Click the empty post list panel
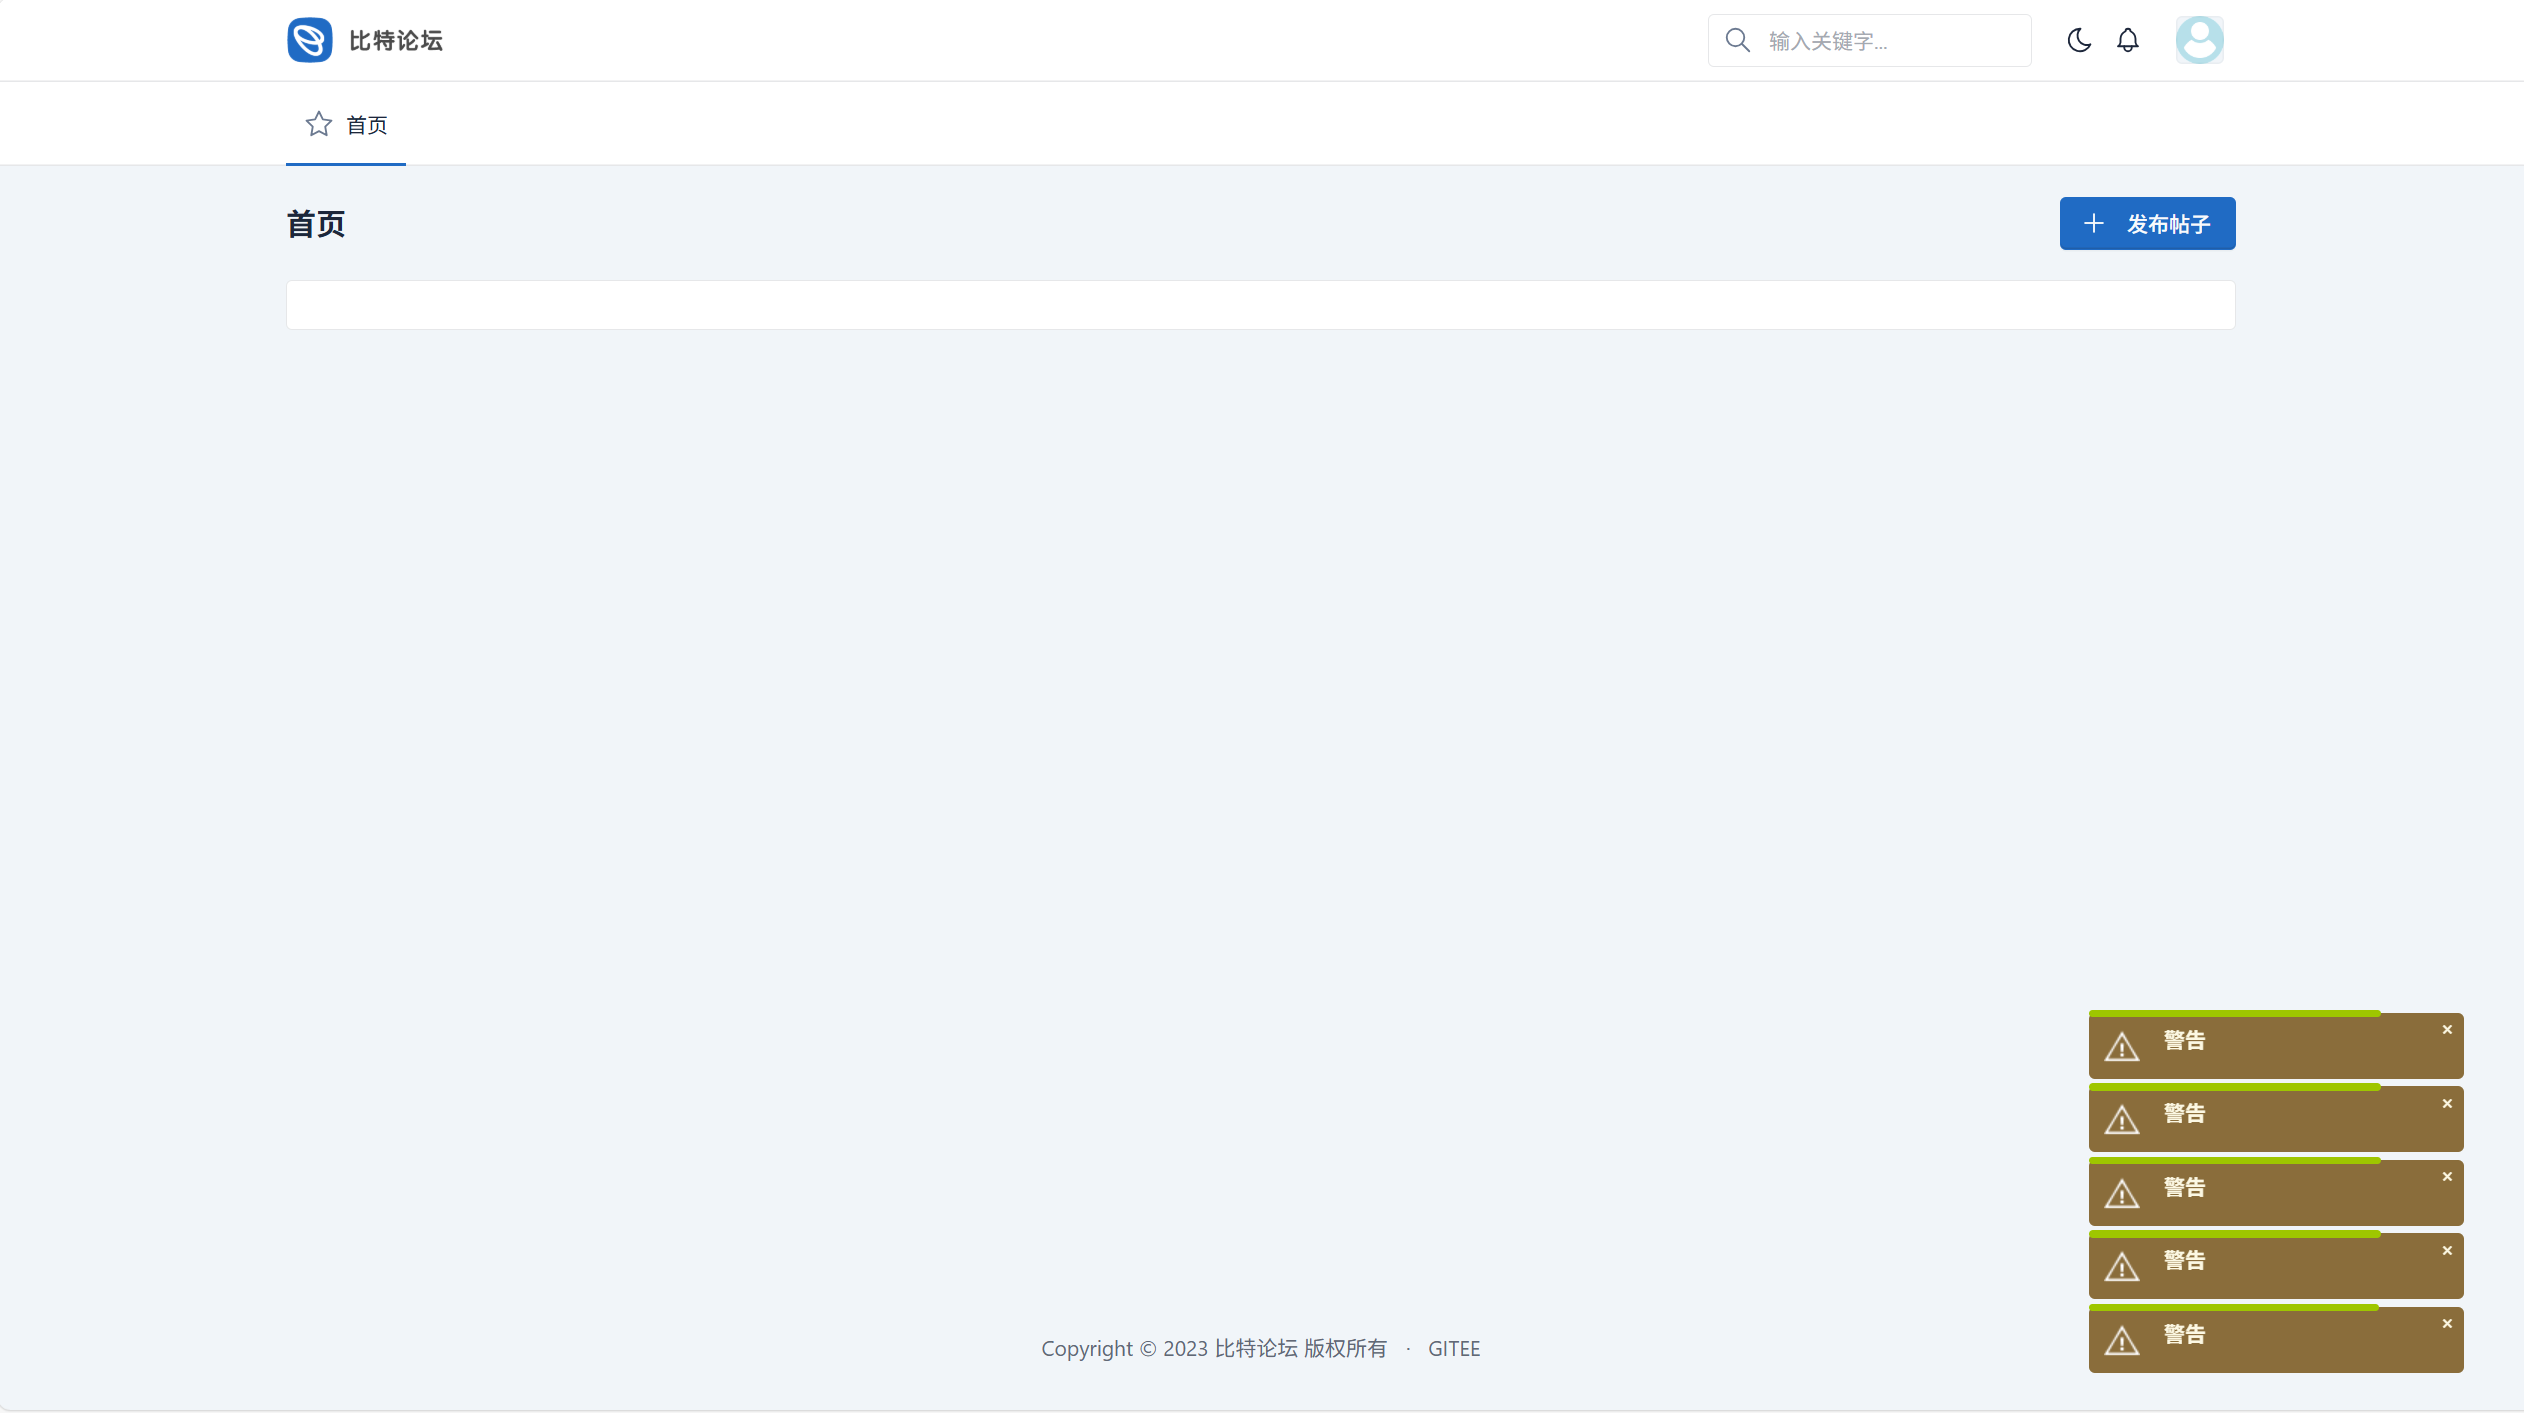The image size is (2524, 1413). coord(1260,305)
